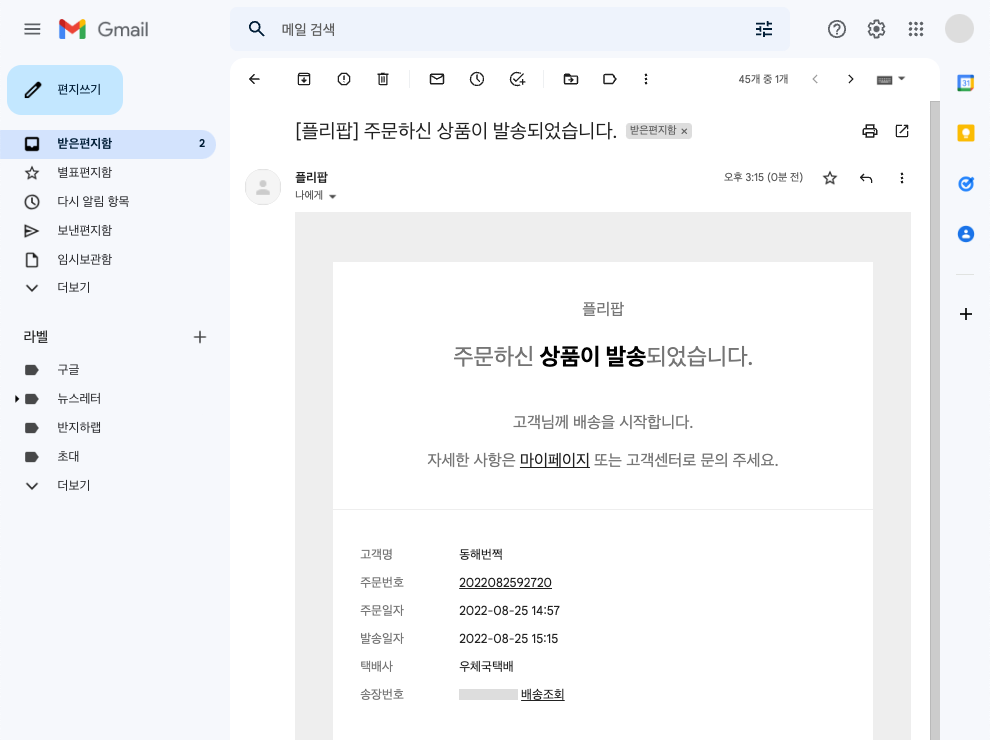Show search options slider icon
The image size is (990, 740).
tap(764, 29)
